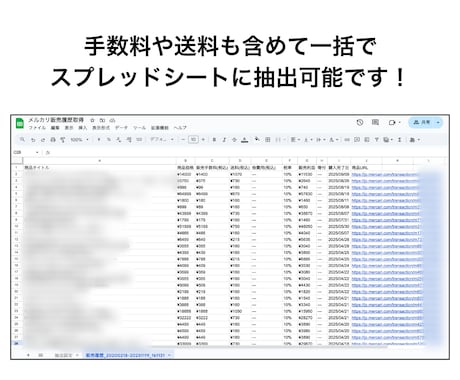Open the Share button's dropdown arrow
The height and width of the screenshot is (380, 460).
(438, 123)
